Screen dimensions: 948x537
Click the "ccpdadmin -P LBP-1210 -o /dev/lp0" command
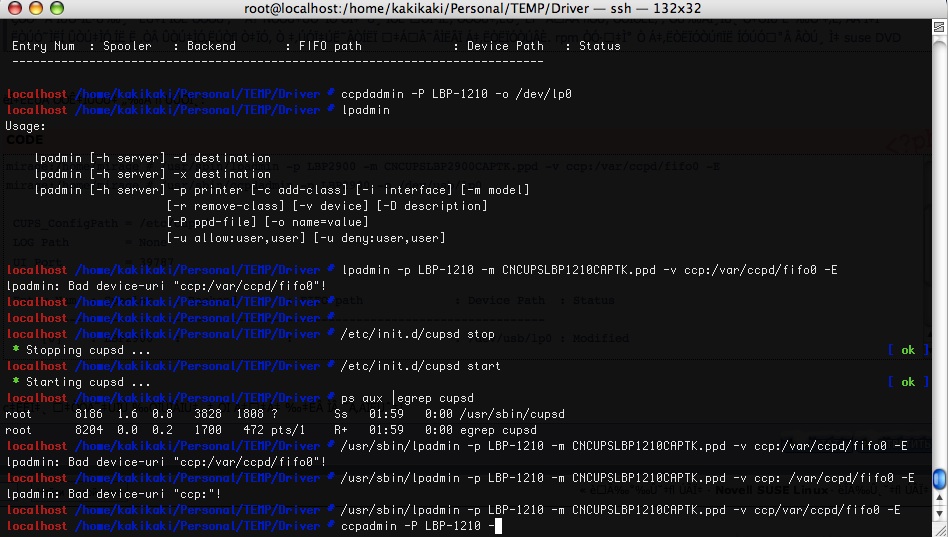pos(456,94)
